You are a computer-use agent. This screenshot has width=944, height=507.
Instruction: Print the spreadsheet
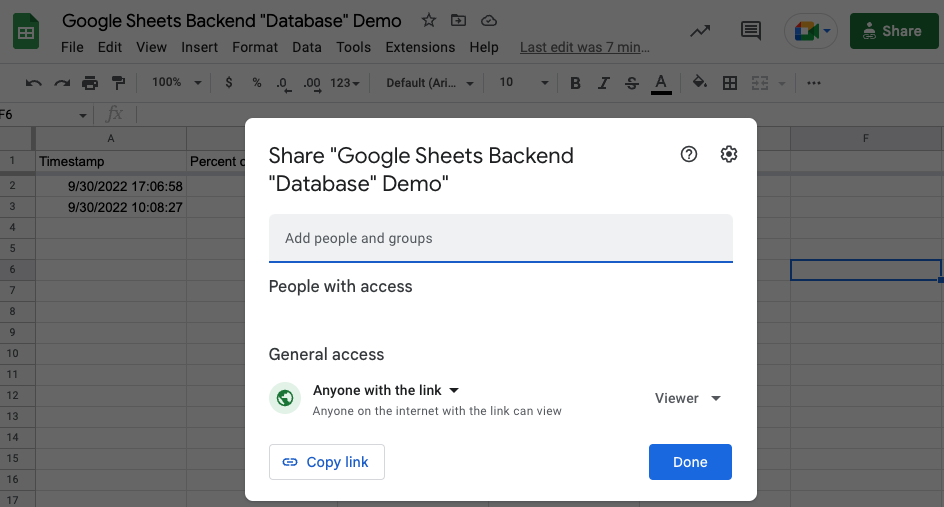point(90,83)
